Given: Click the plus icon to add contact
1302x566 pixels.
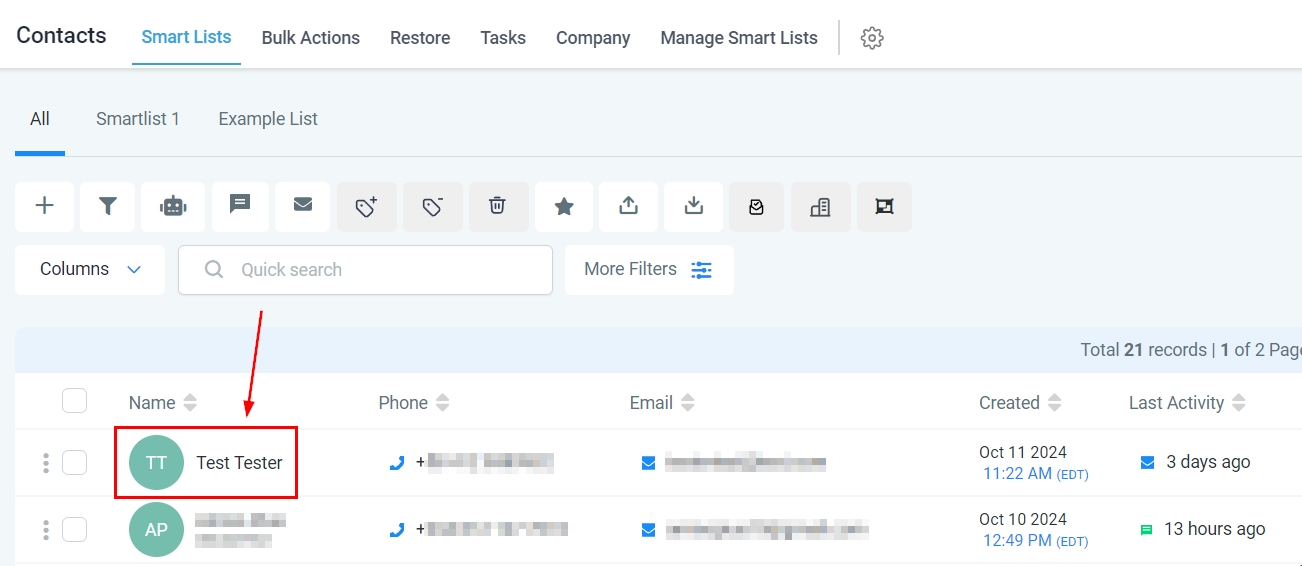Looking at the screenshot, I should pos(44,206).
